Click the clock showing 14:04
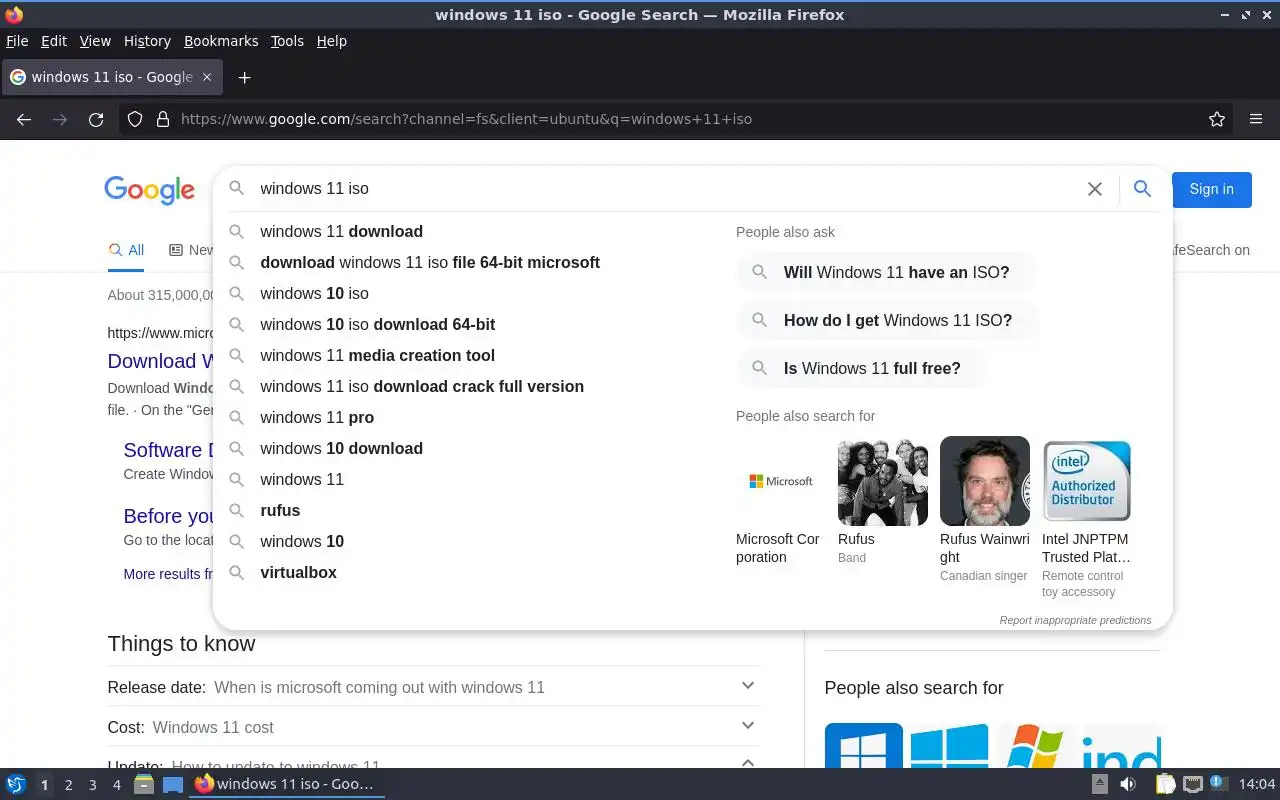This screenshot has height=800, width=1280. click(x=1257, y=784)
